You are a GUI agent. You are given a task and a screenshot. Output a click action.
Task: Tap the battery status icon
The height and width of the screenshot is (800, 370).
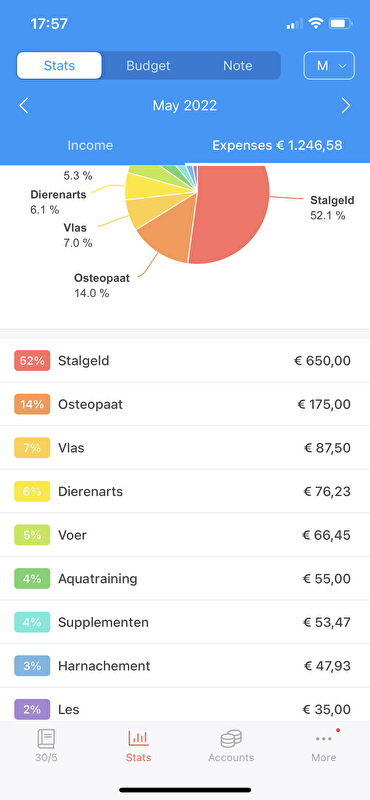pos(340,23)
